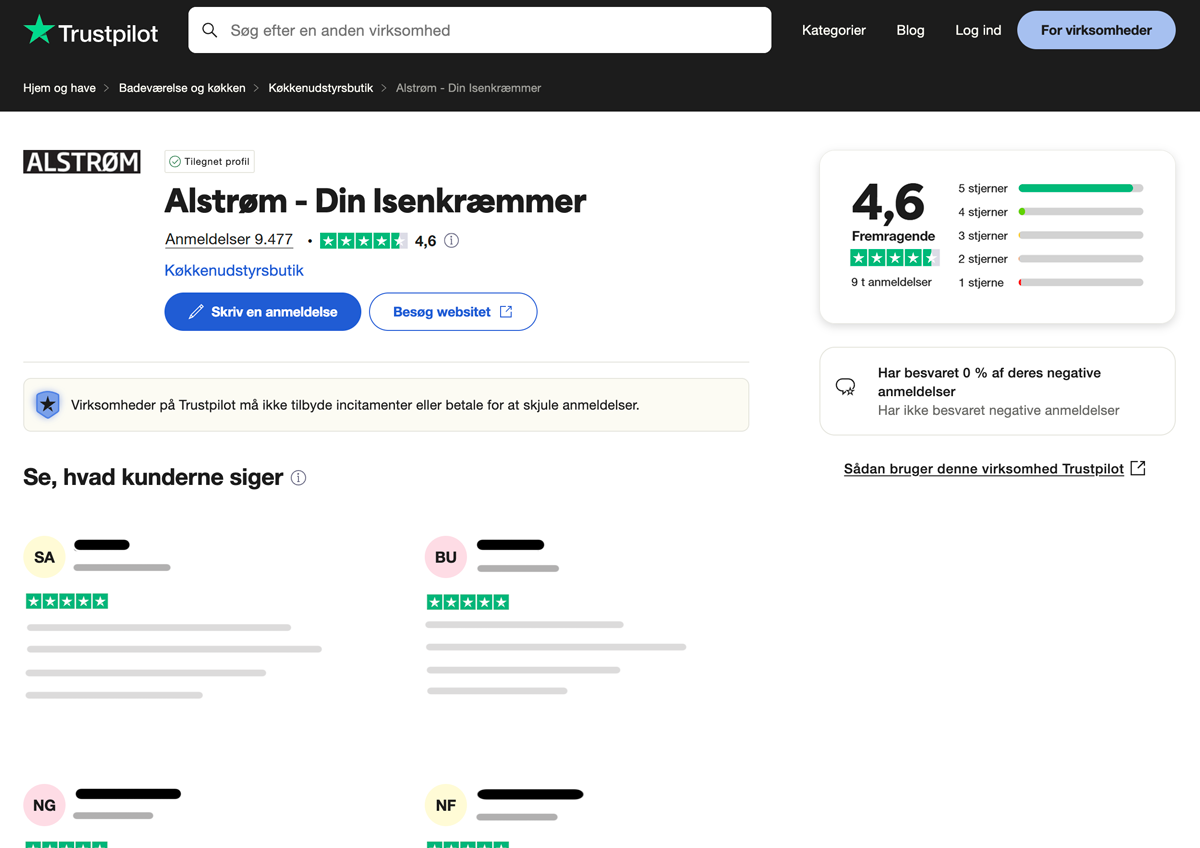Click the 'Søg efter en anden virksomhed' field
This screenshot has height=848, width=1200.
click(490, 30)
